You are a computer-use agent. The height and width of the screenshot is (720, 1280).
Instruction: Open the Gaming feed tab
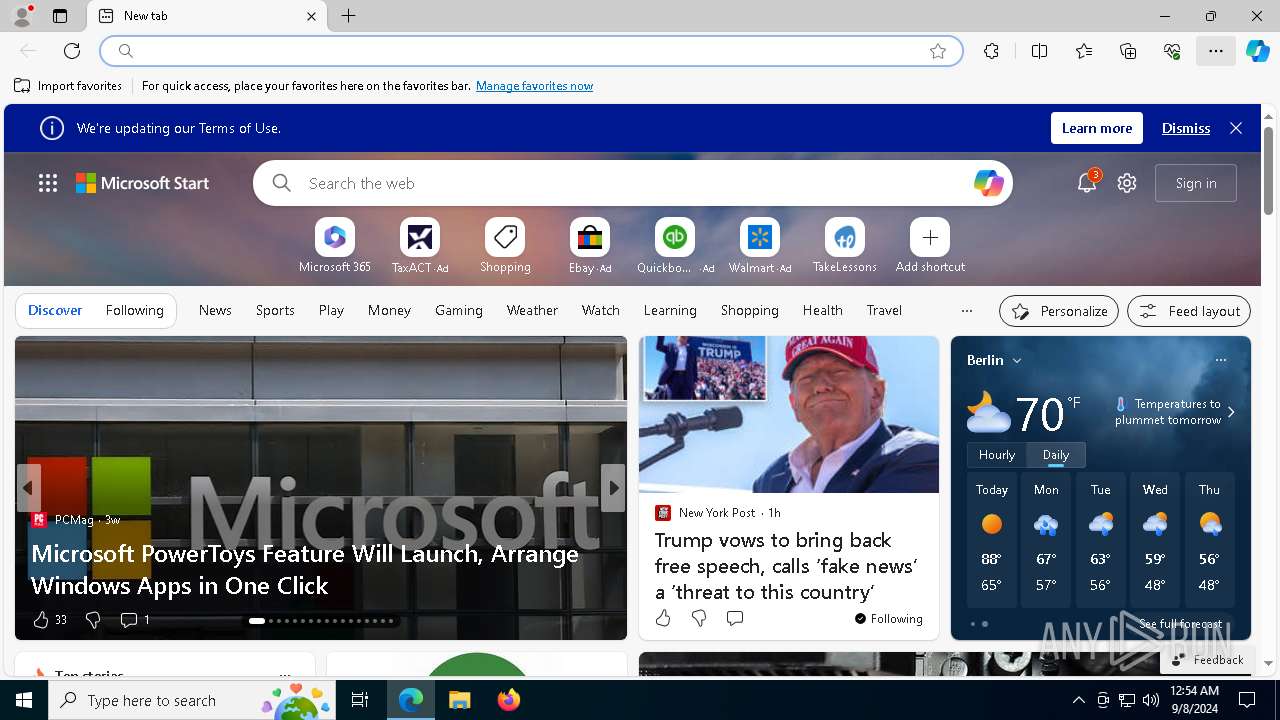[x=459, y=310]
